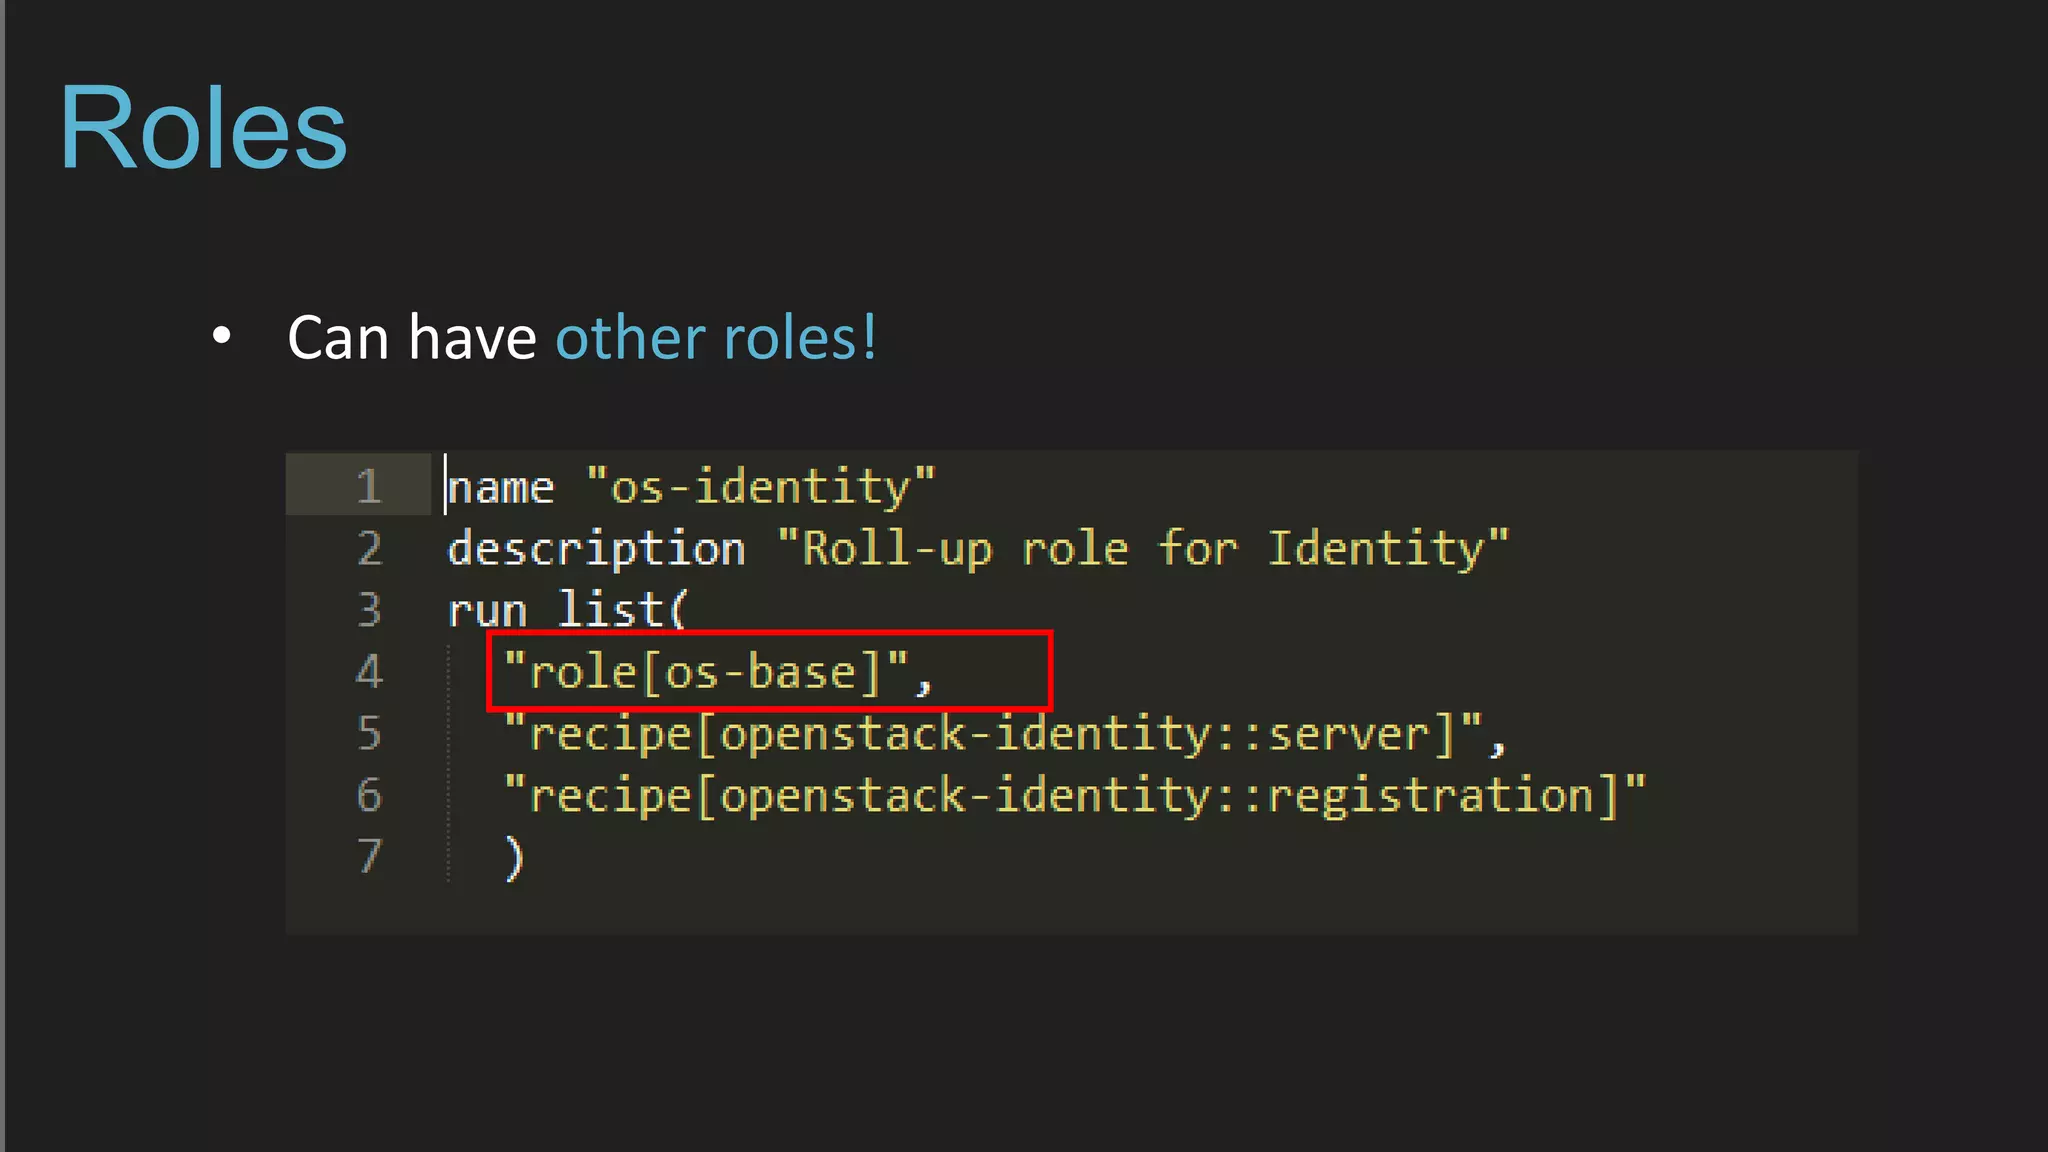Click line number 3 in gutter

(369, 609)
